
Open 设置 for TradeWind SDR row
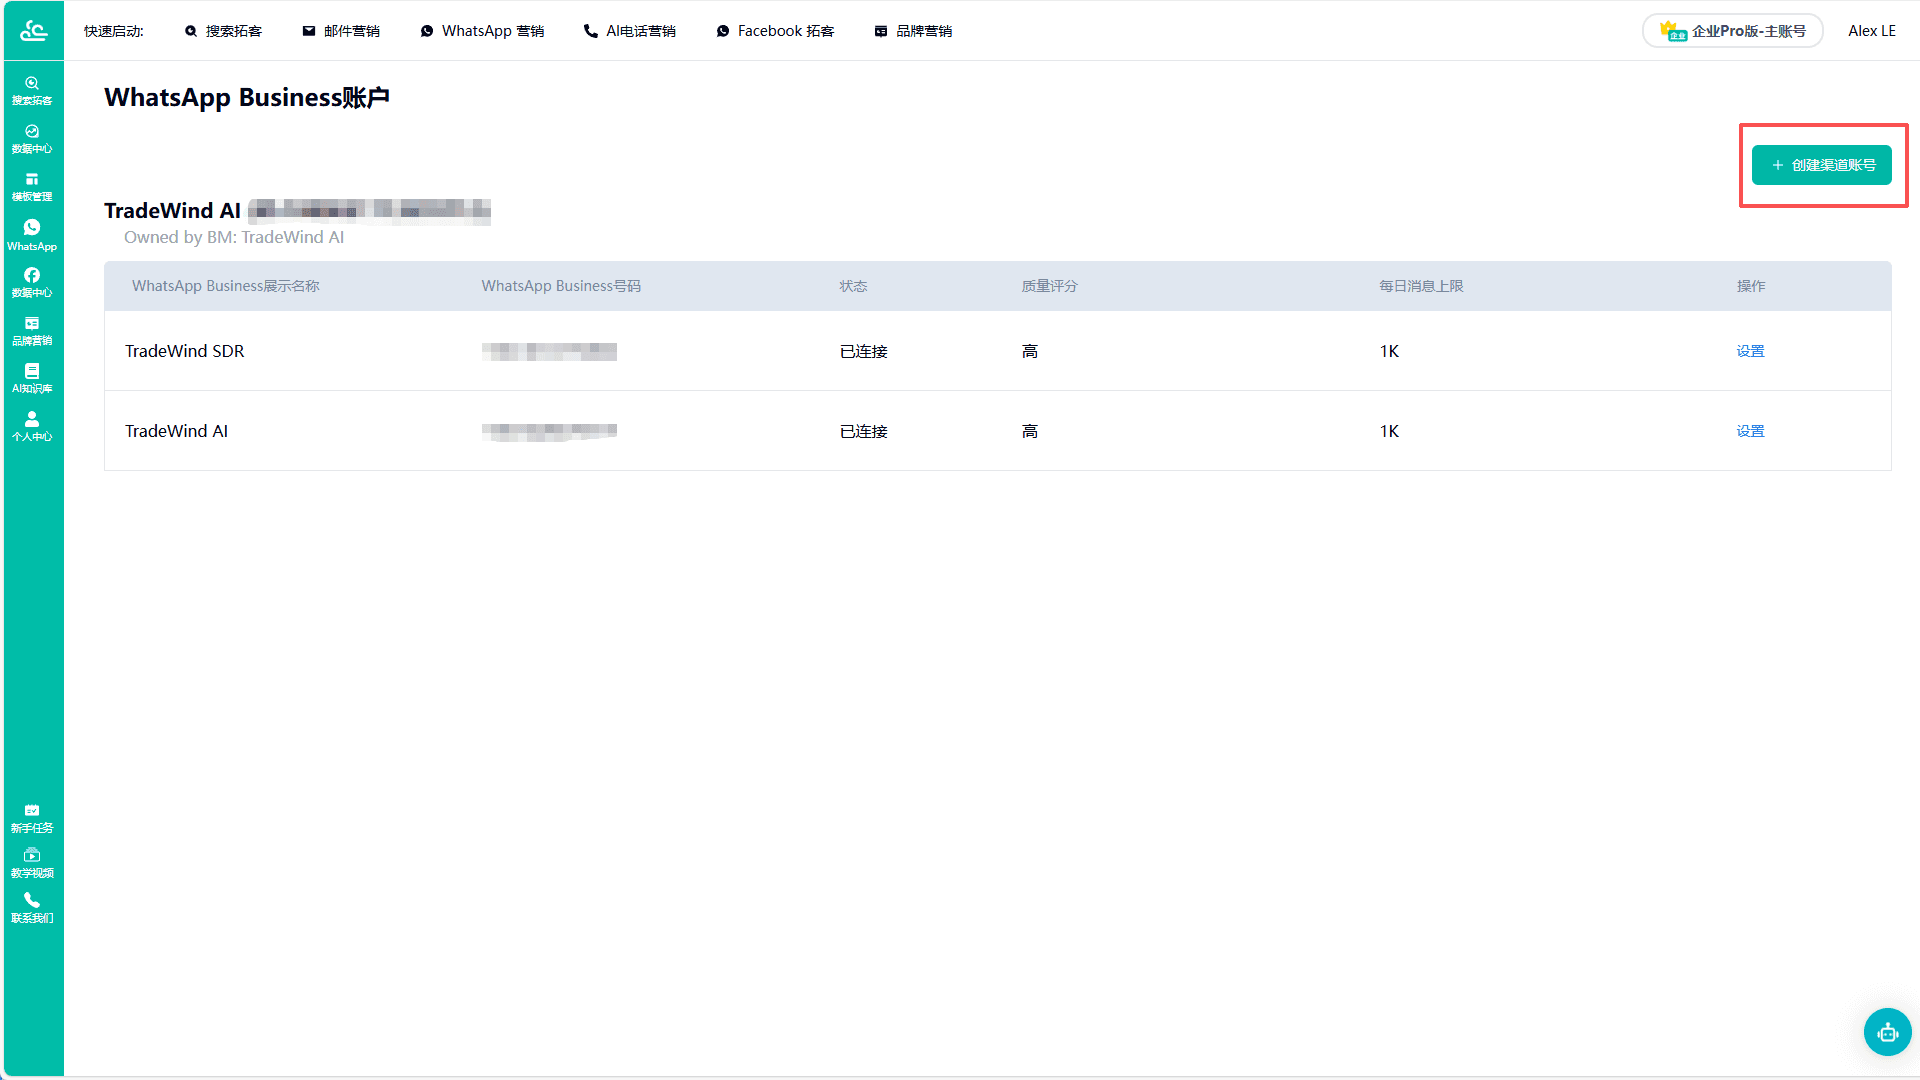(1750, 351)
